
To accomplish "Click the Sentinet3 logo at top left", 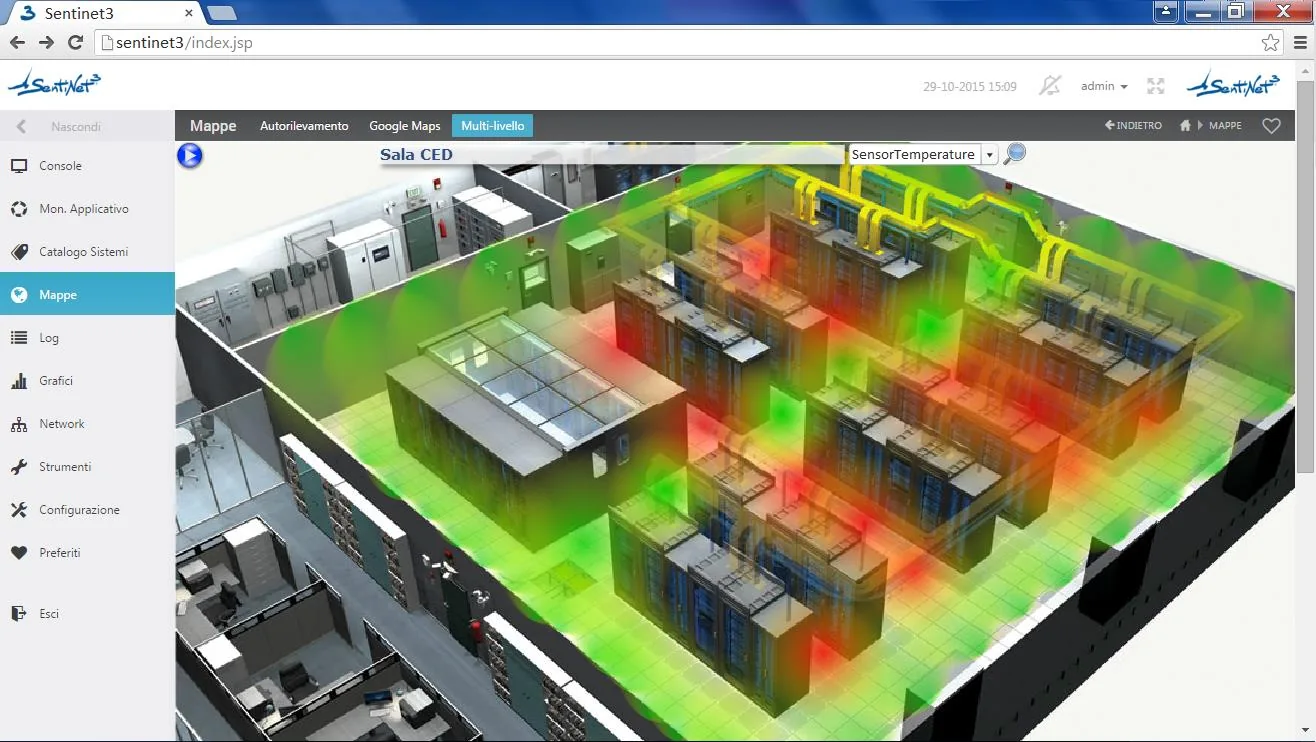I will pos(55,85).
